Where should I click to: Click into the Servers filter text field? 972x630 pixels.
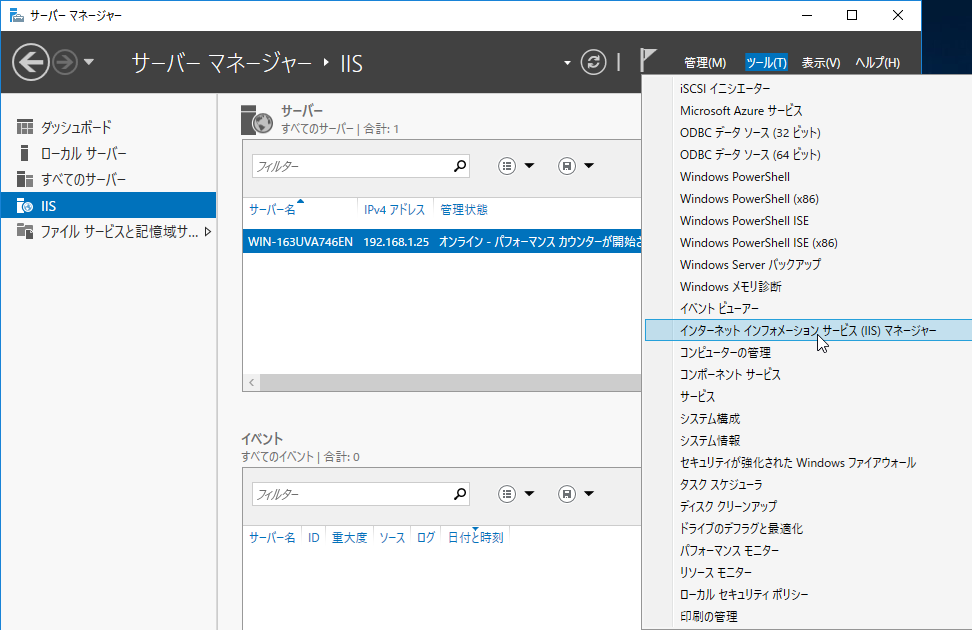click(350, 166)
